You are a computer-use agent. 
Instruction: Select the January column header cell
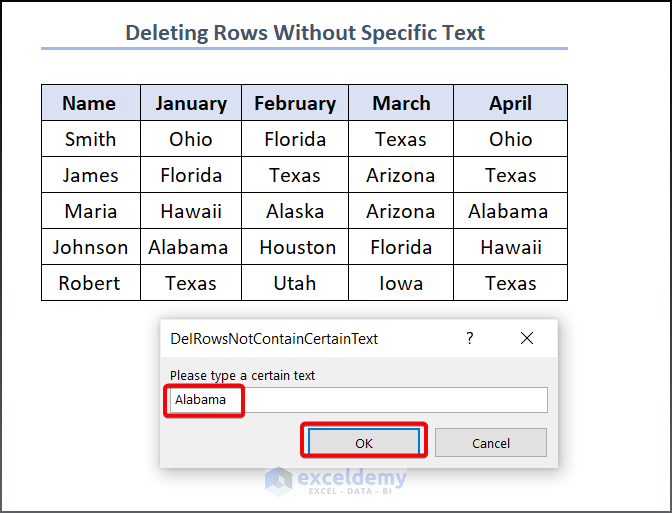coord(191,103)
